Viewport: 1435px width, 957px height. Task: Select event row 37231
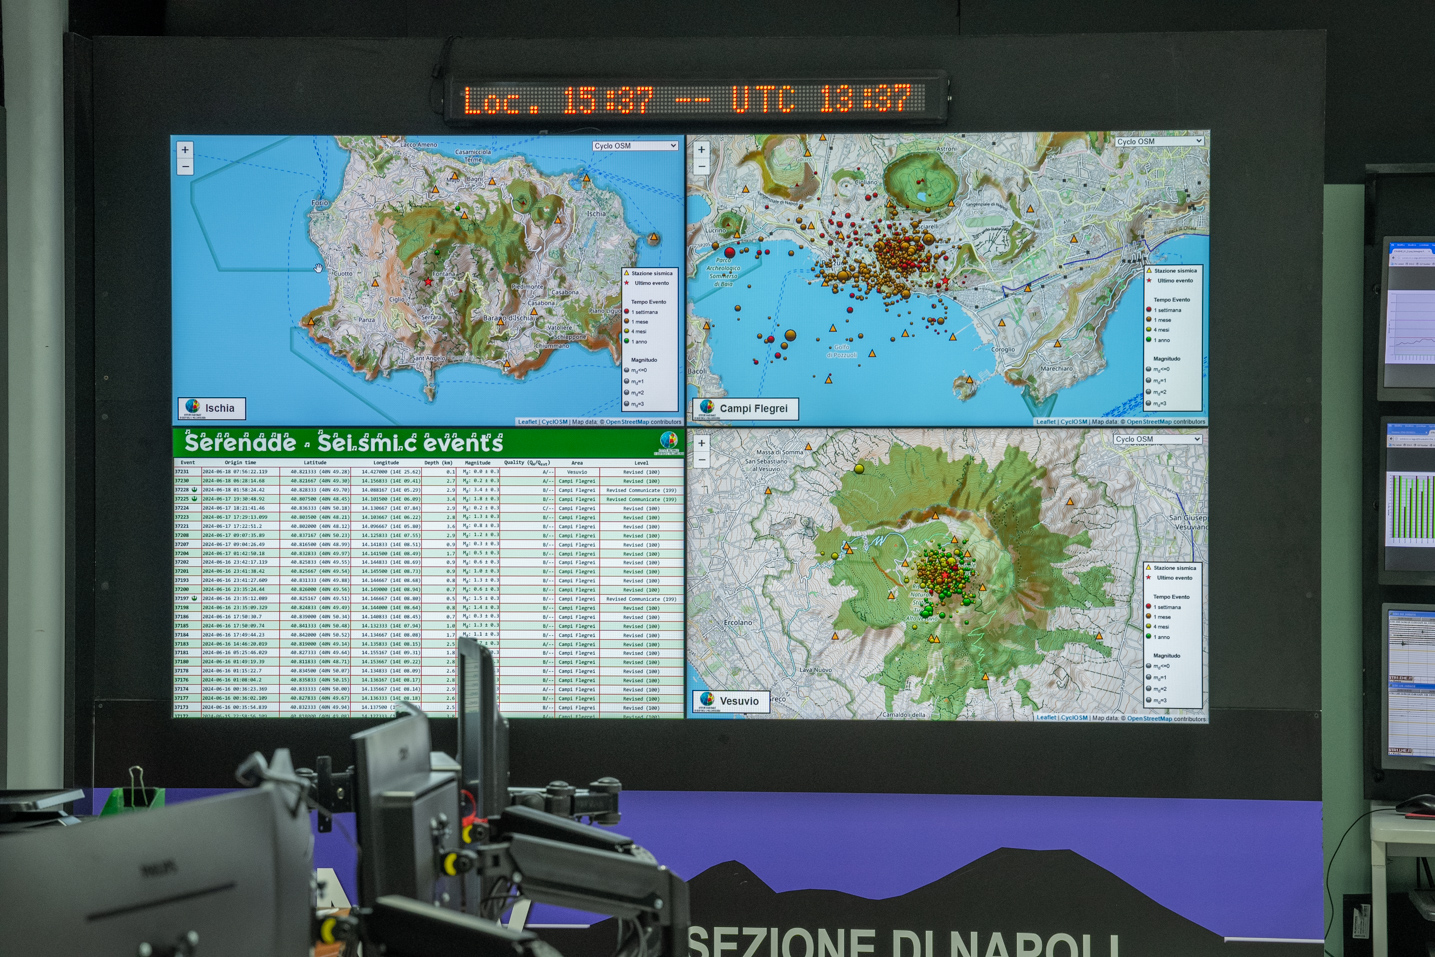click(x=429, y=472)
